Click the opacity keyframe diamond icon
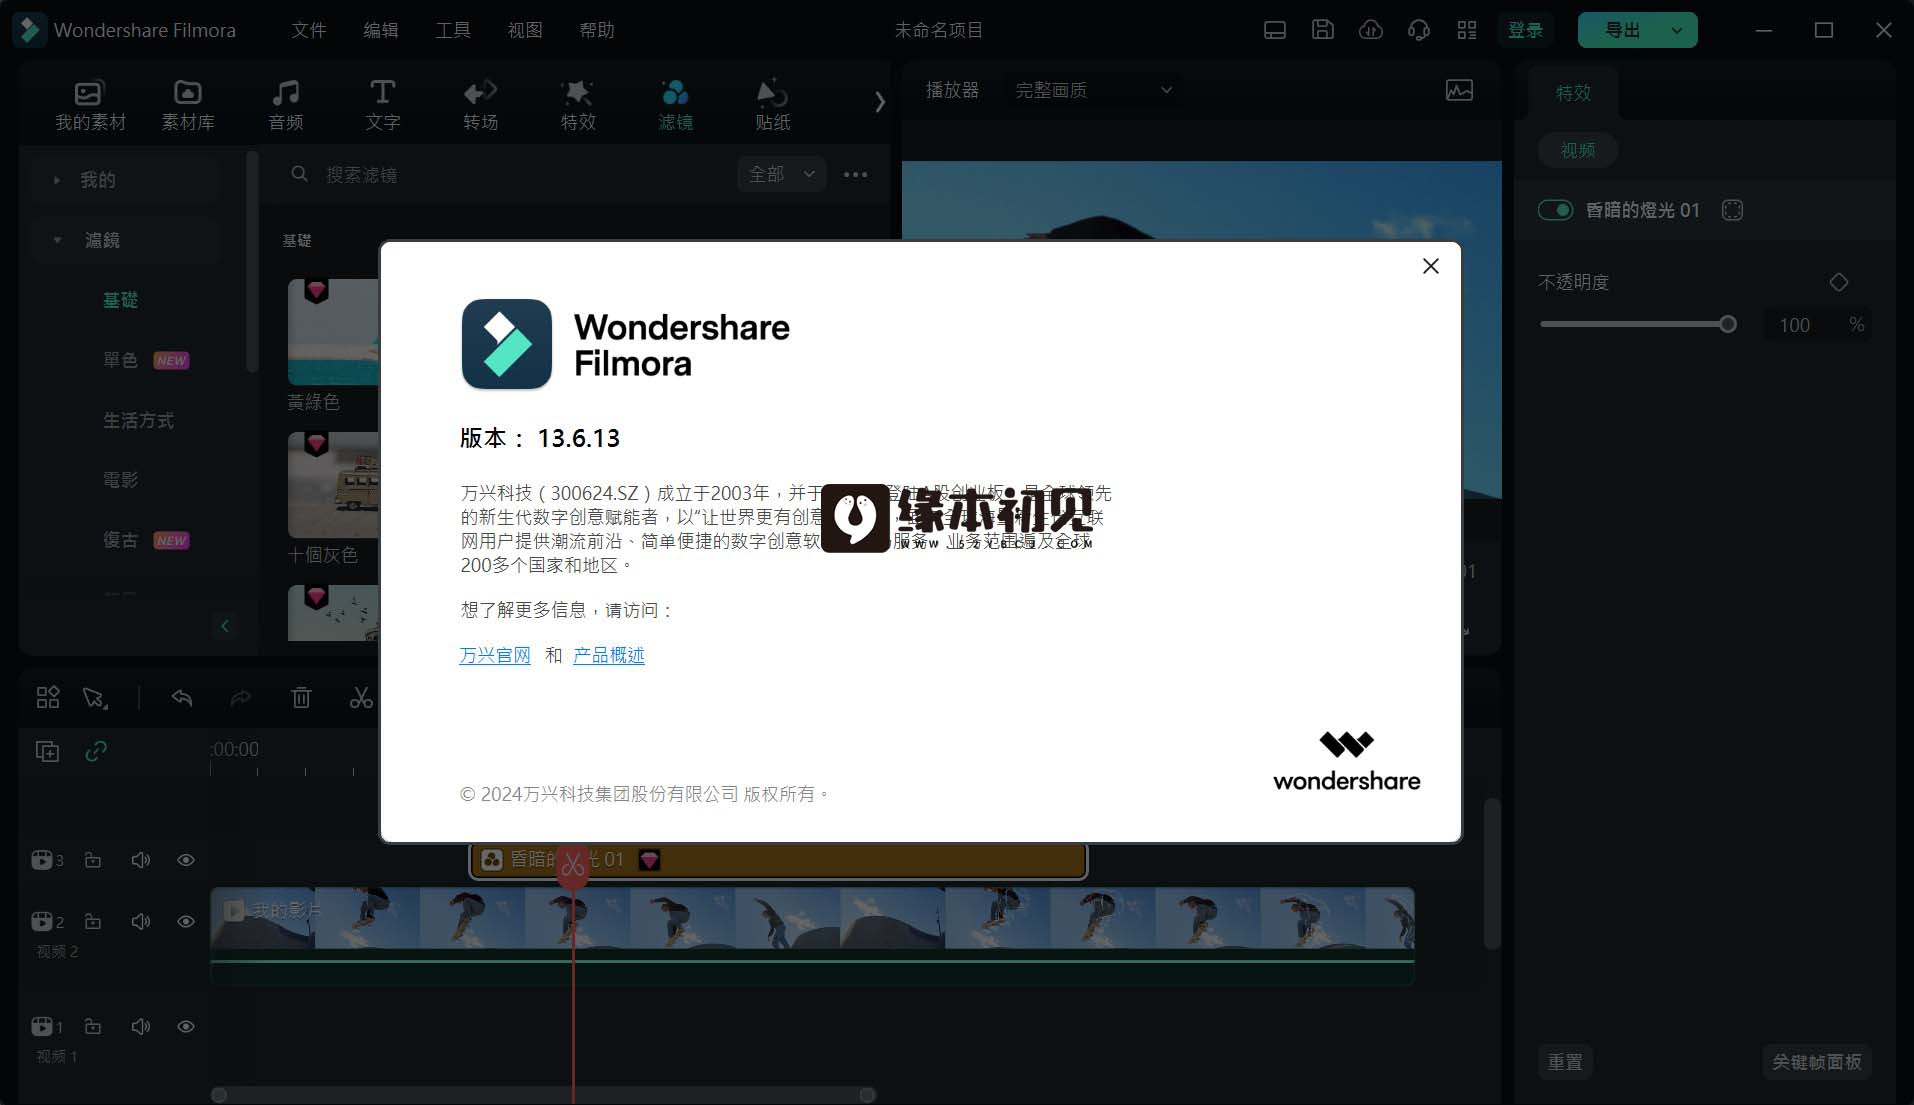1914x1105 pixels. tap(1838, 283)
